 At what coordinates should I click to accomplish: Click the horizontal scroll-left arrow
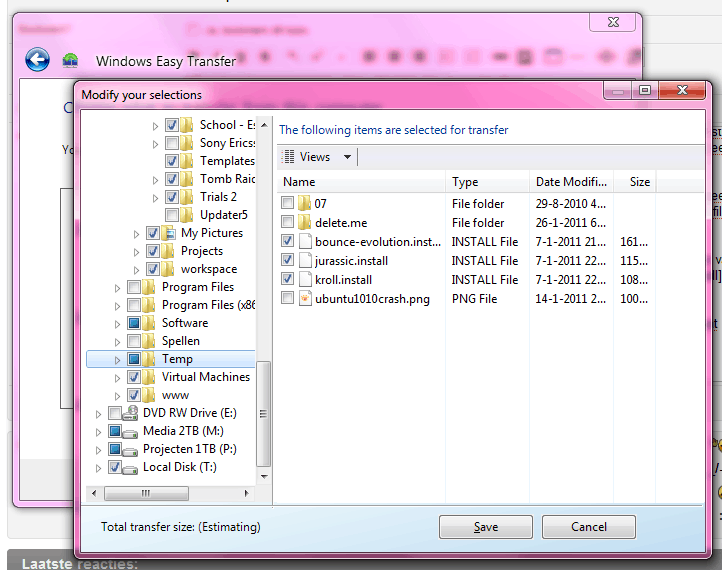coord(94,493)
